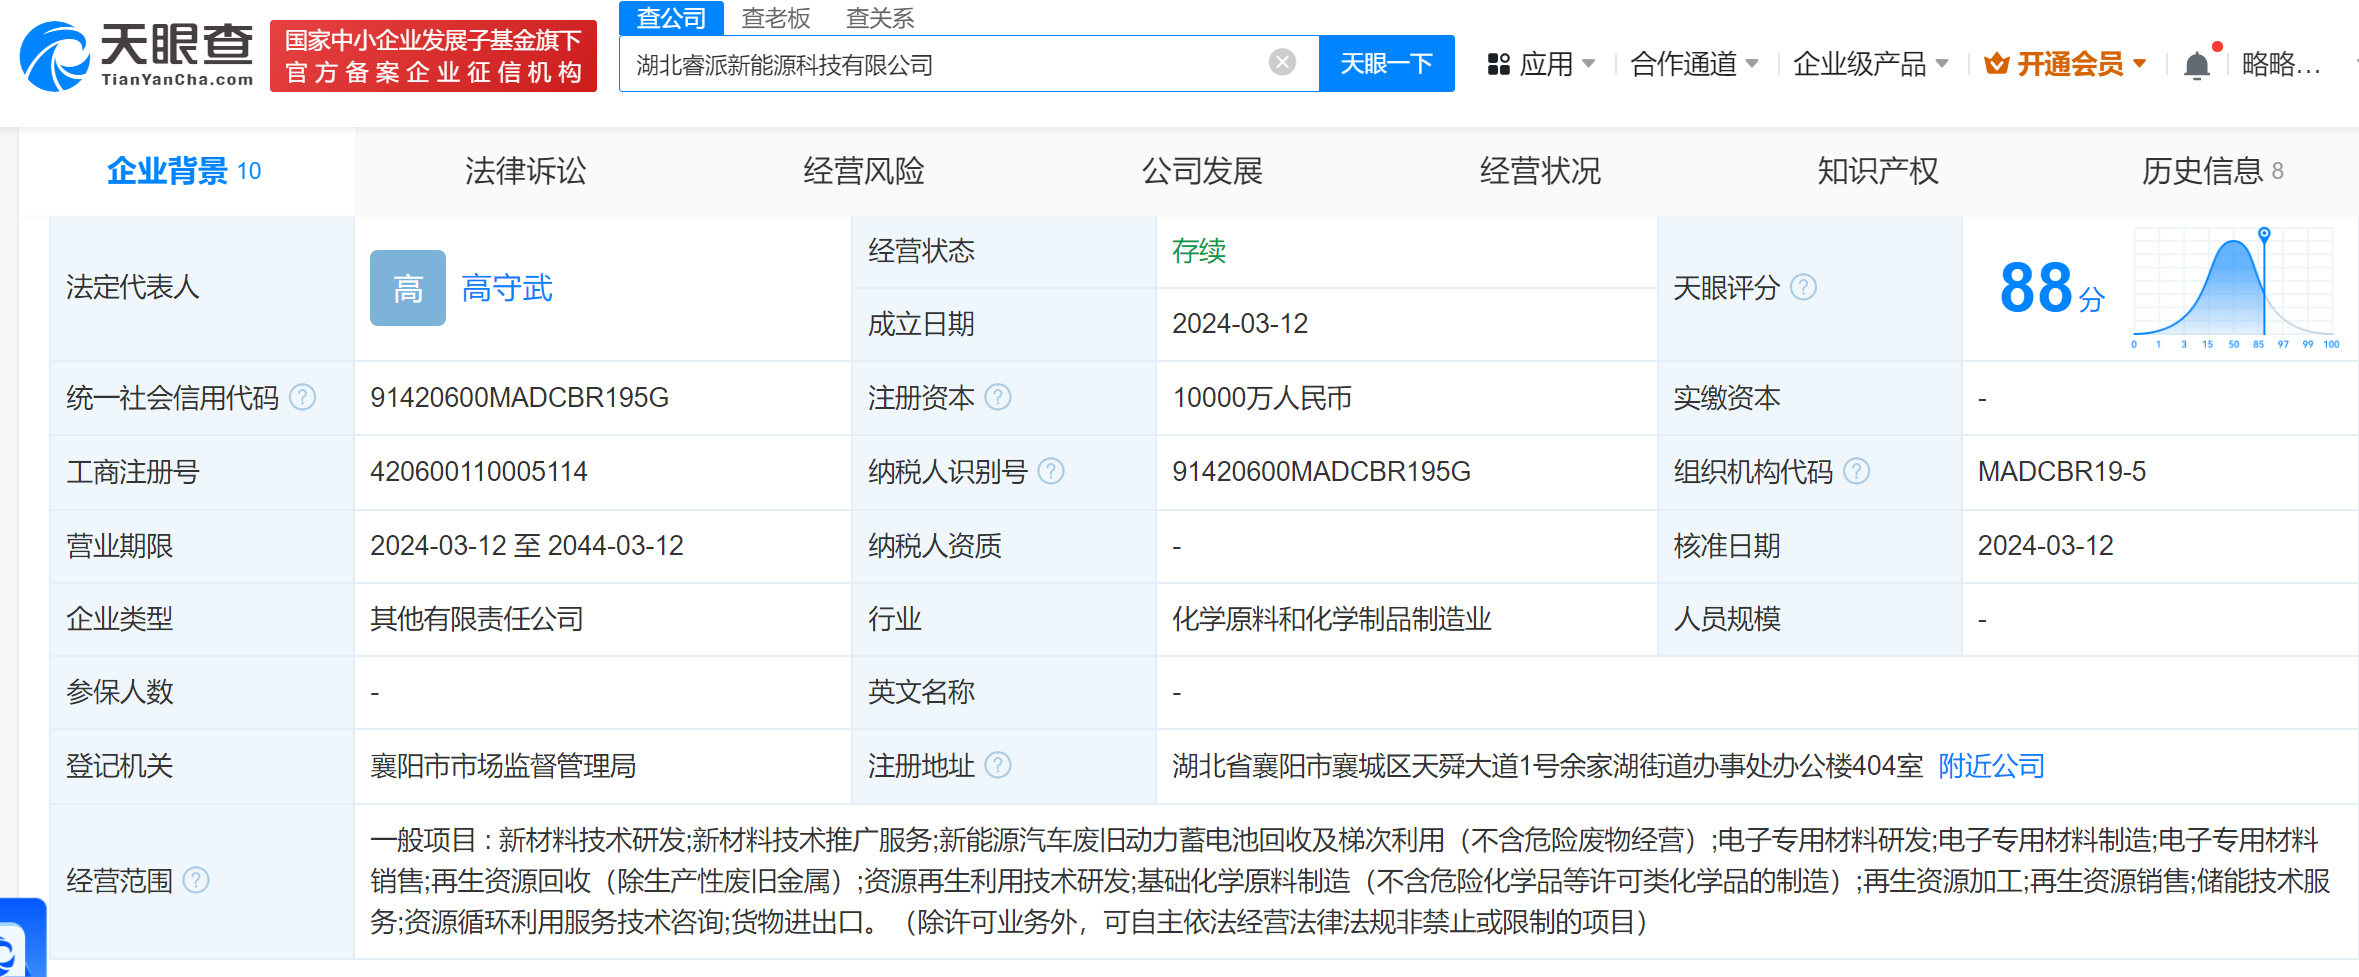Image resolution: width=2359 pixels, height=977 pixels.
Task: Click help icon beside 天眼评分
Action: coord(1803,288)
